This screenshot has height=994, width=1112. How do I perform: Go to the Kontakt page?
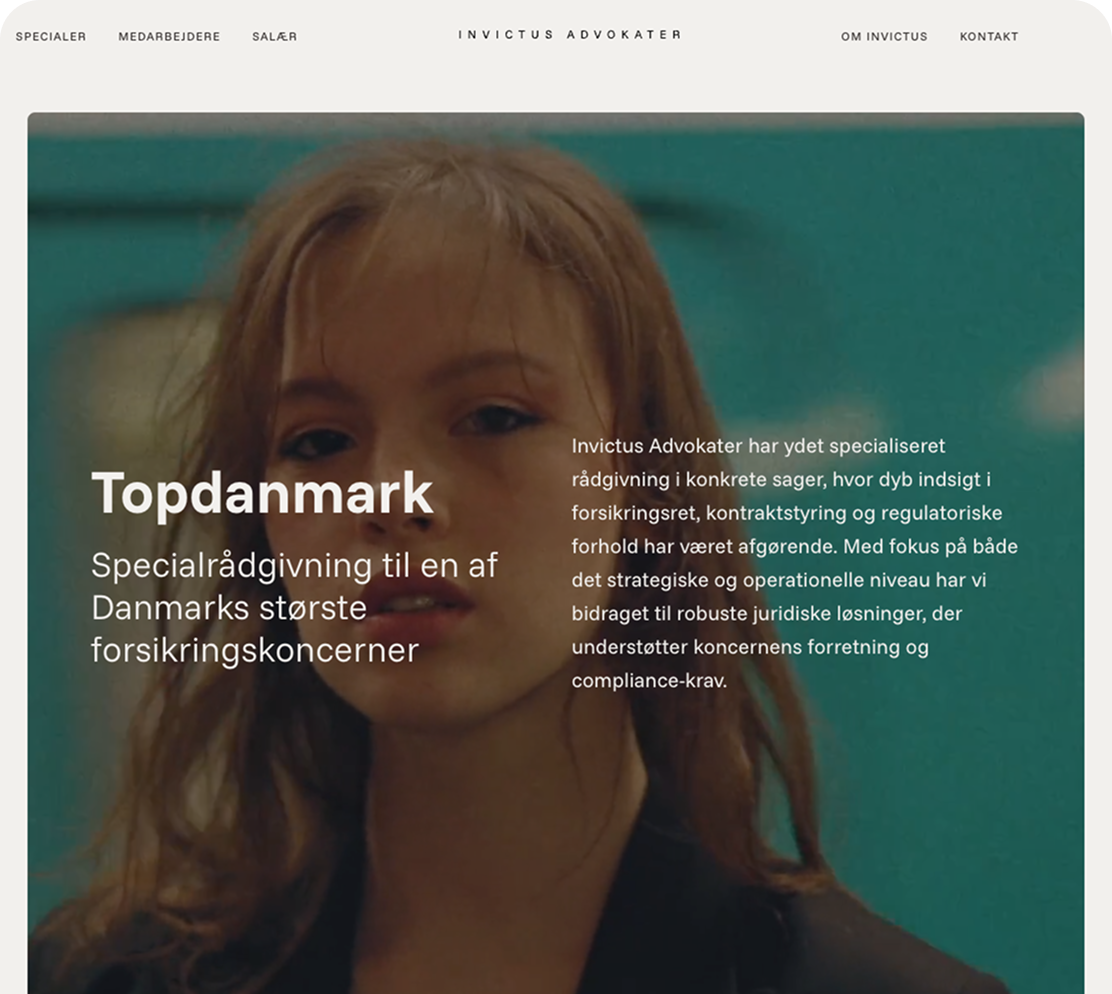click(989, 36)
